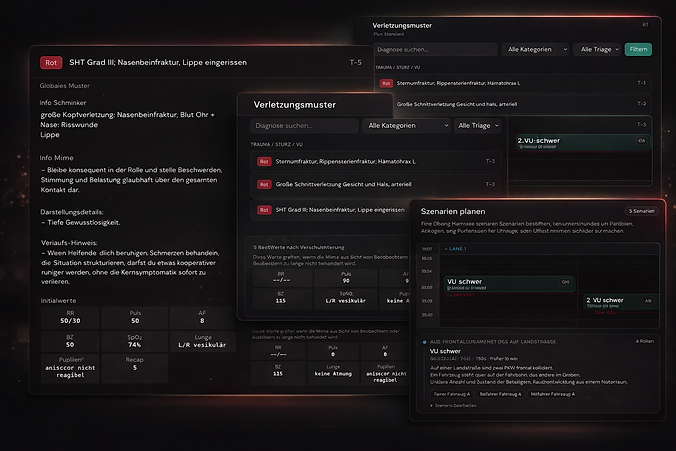The image size is (676, 451).
Task: Select Puls 50 cell in Initialwerte
Action: click(x=135, y=317)
